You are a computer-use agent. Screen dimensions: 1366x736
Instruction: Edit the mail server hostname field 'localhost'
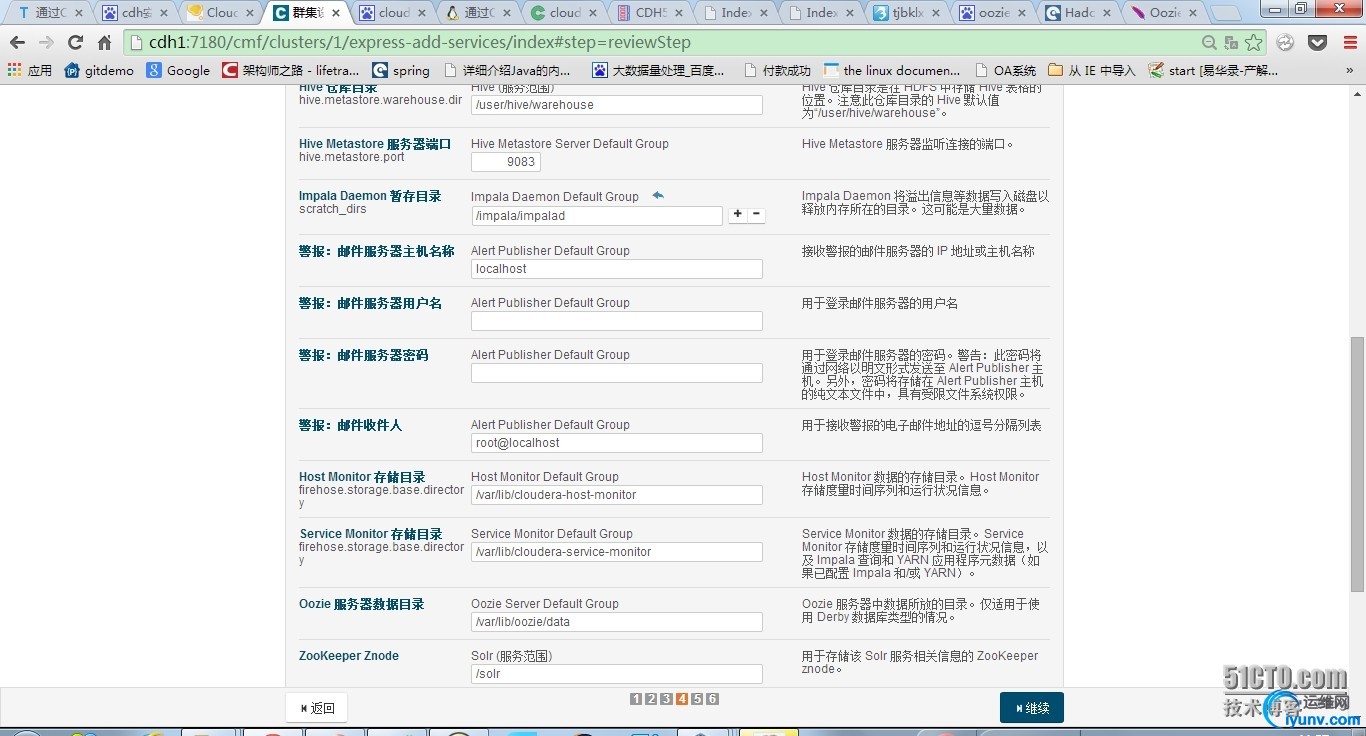click(x=617, y=269)
